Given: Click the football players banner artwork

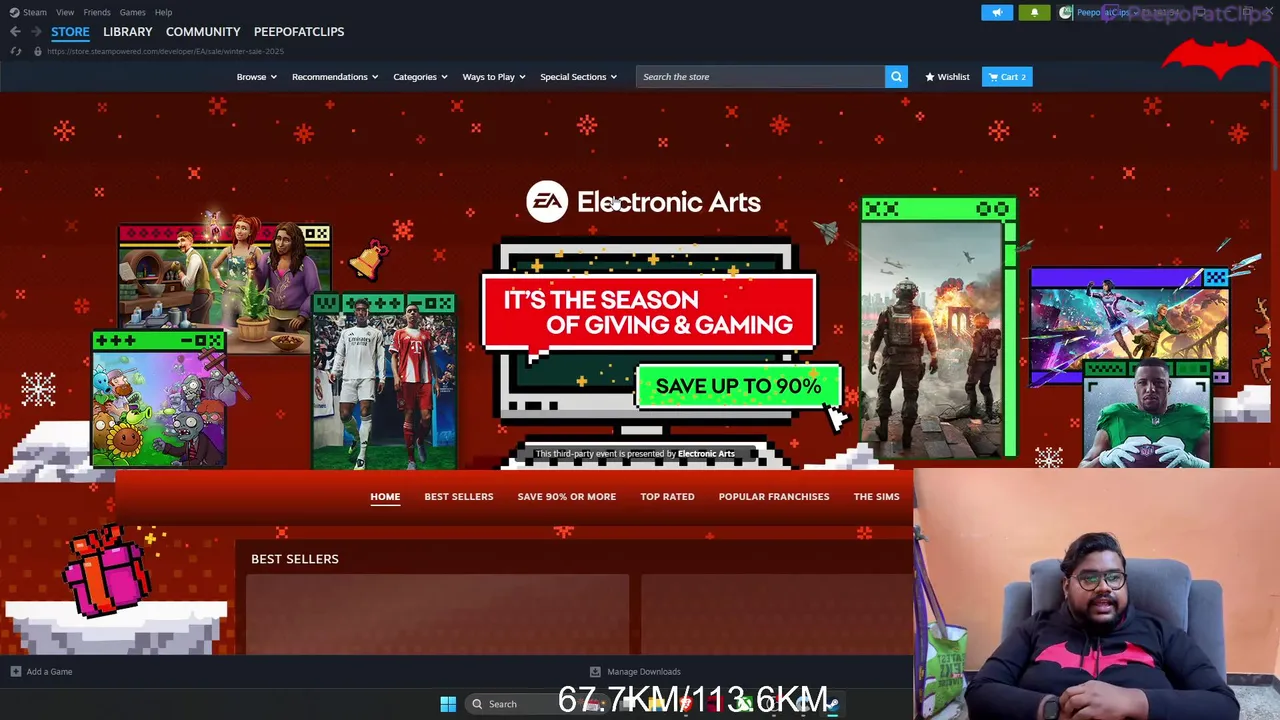Looking at the screenshot, I should point(384,382).
